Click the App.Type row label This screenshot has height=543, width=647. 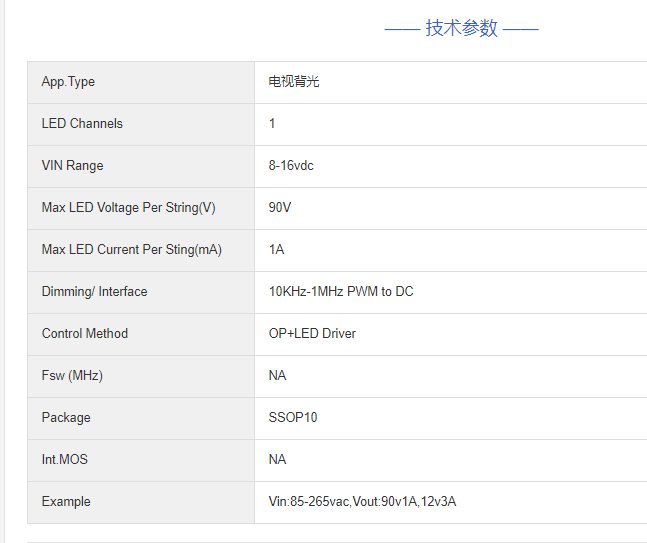click(68, 82)
